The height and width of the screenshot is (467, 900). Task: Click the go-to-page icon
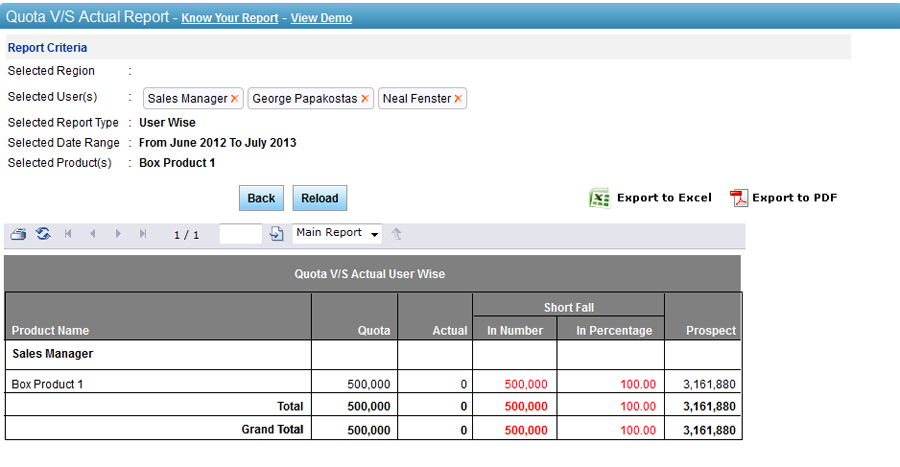coord(277,234)
